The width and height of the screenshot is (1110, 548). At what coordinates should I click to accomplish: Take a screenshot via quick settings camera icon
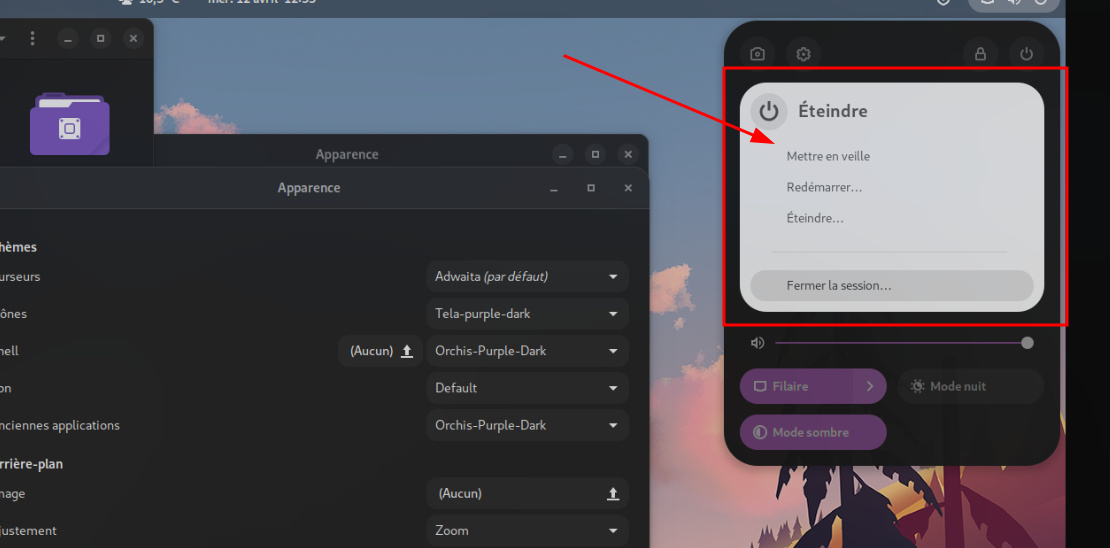(x=757, y=54)
